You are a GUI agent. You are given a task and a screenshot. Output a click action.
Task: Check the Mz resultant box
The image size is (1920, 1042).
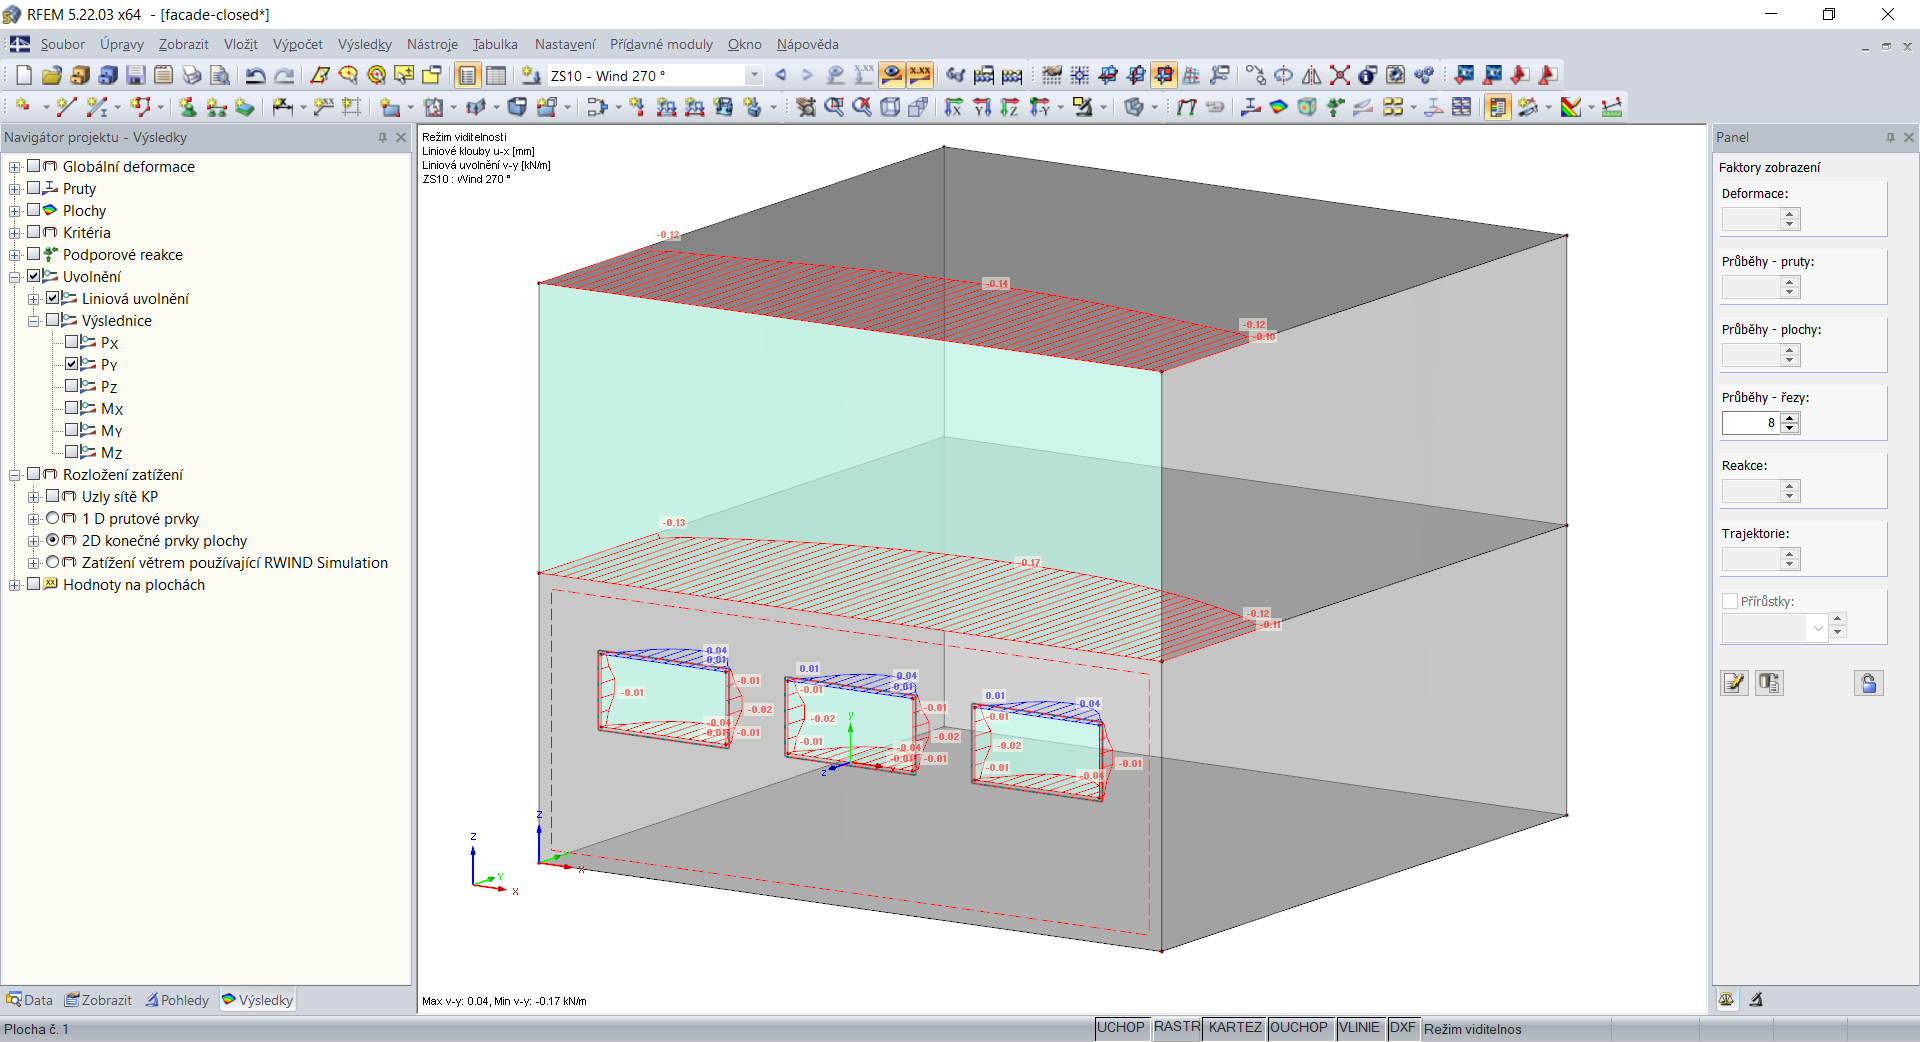(71, 452)
